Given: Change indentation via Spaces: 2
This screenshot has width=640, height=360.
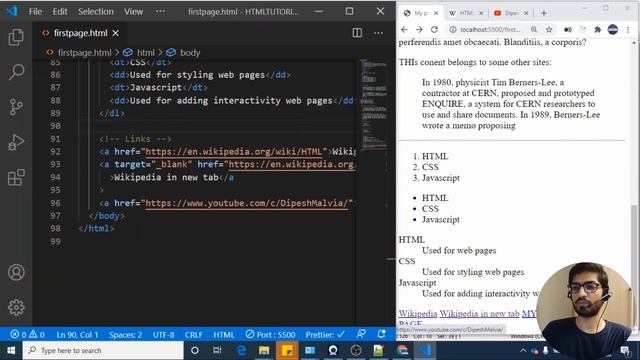Looking at the screenshot, I should click(x=125, y=335).
